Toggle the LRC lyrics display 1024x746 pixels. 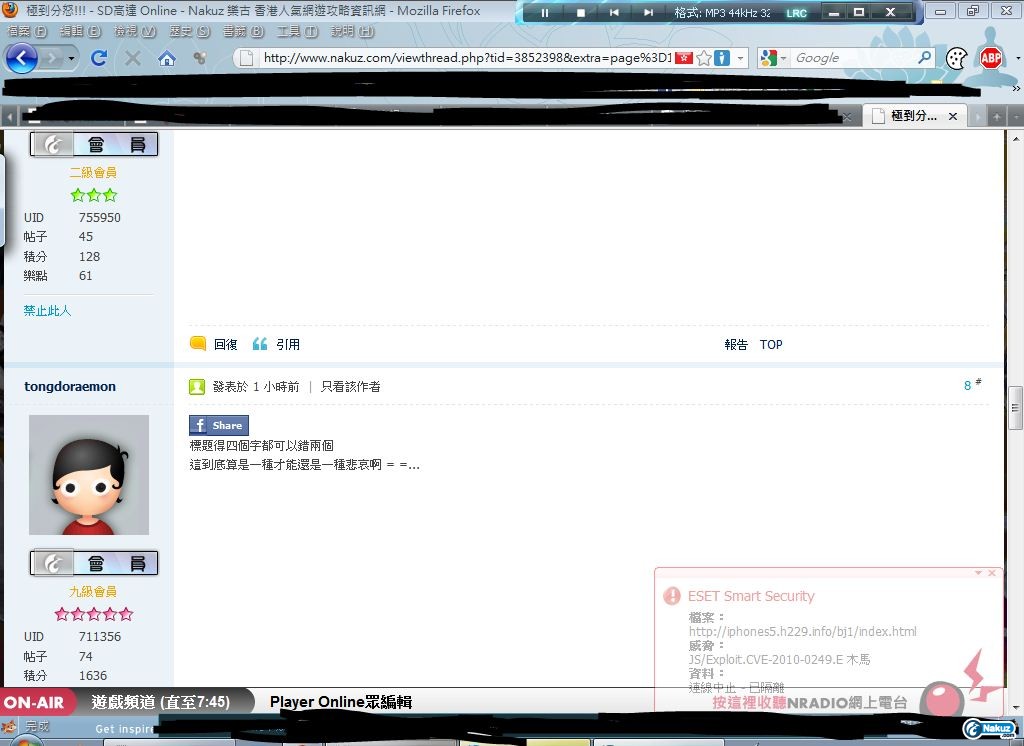pyautogui.click(x=796, y=13)
